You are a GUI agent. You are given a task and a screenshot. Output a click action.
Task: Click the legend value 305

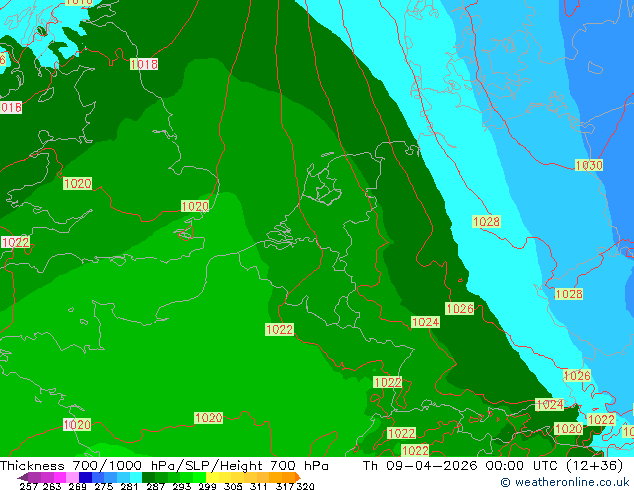pyautogui.click(x=233, y=486)
